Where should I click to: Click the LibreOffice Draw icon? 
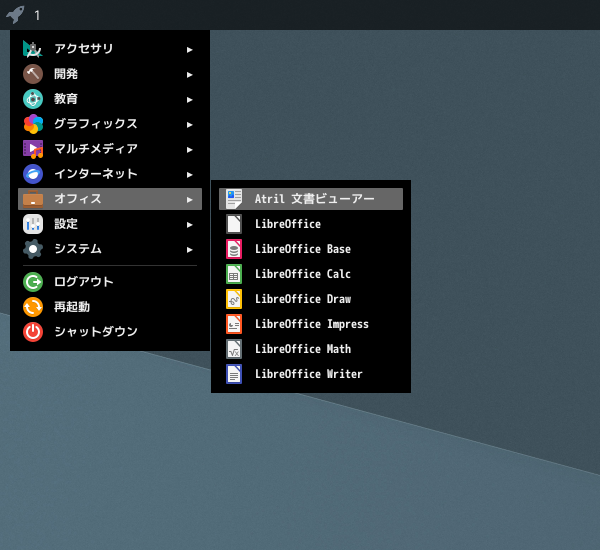point(234,299)
